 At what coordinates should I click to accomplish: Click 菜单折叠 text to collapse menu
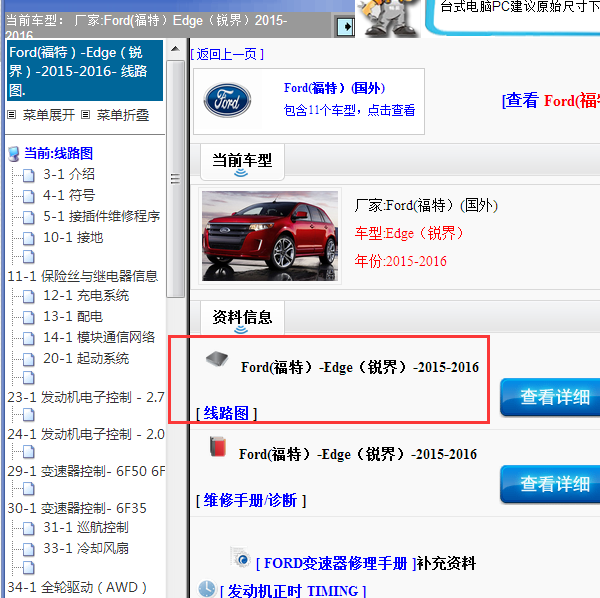click(x=123, y=115)
